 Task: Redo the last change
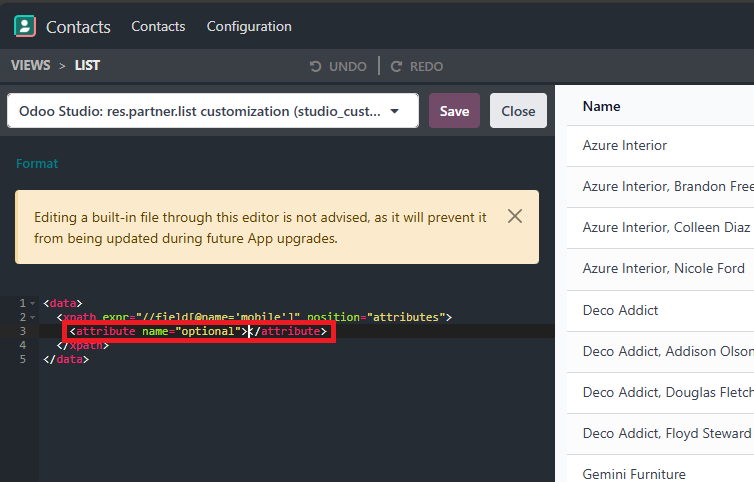tap(417, 66)
